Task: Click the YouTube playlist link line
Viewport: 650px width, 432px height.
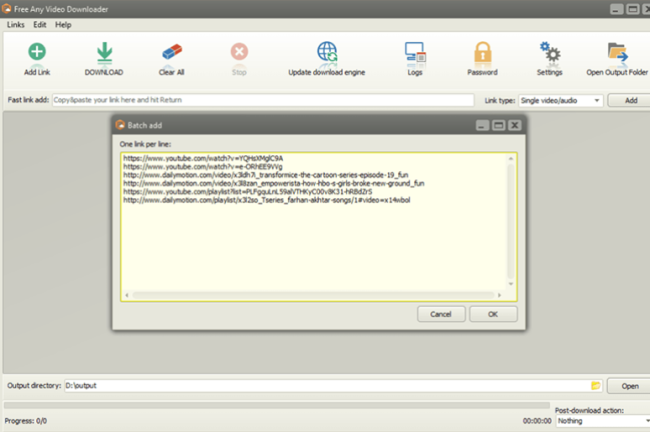Action: pyautogui.click(x=247, y=192)
